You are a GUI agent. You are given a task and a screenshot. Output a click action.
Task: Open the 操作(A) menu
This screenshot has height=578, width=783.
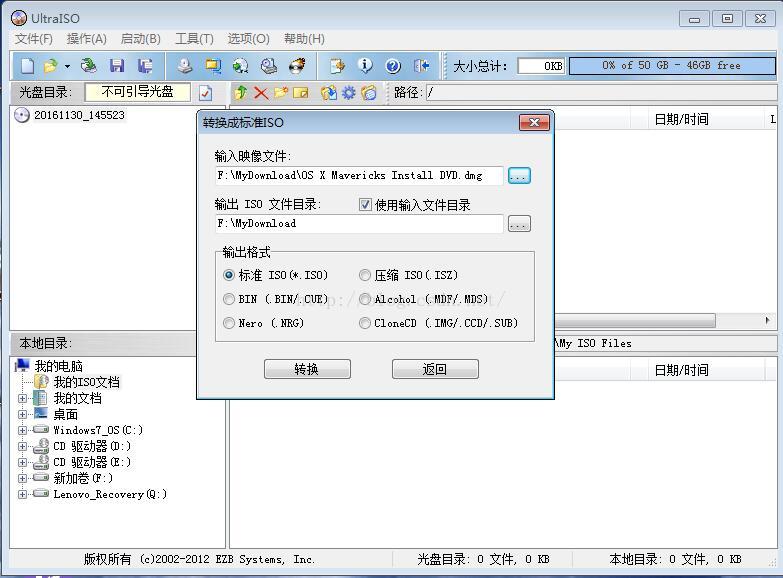pyautogui.click(x=86, y=39)
